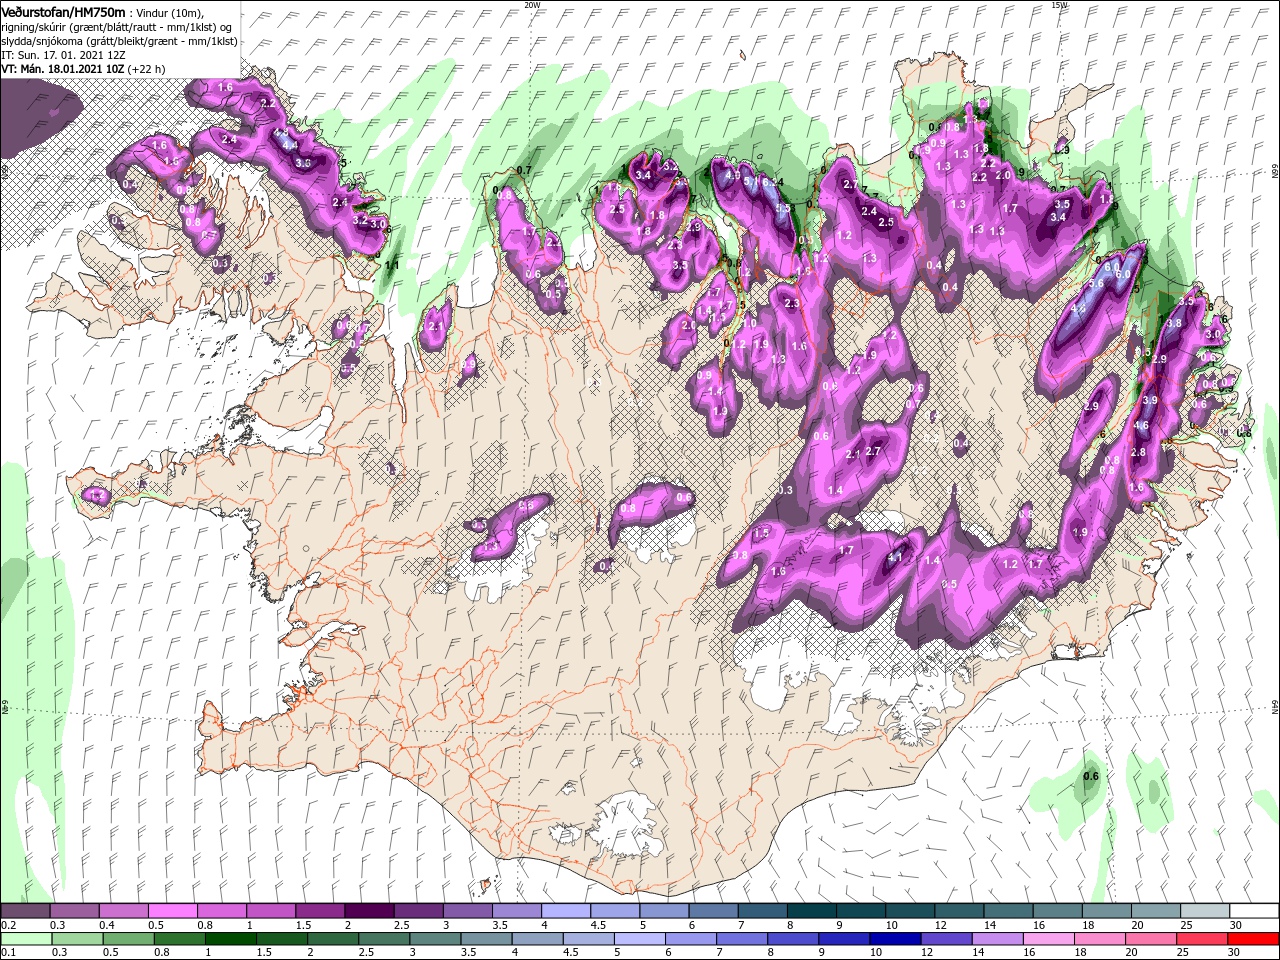Pick rain legend swatch between 16 and 18
Viewport: 1280px width, 960px height.
click(1048, 939)
